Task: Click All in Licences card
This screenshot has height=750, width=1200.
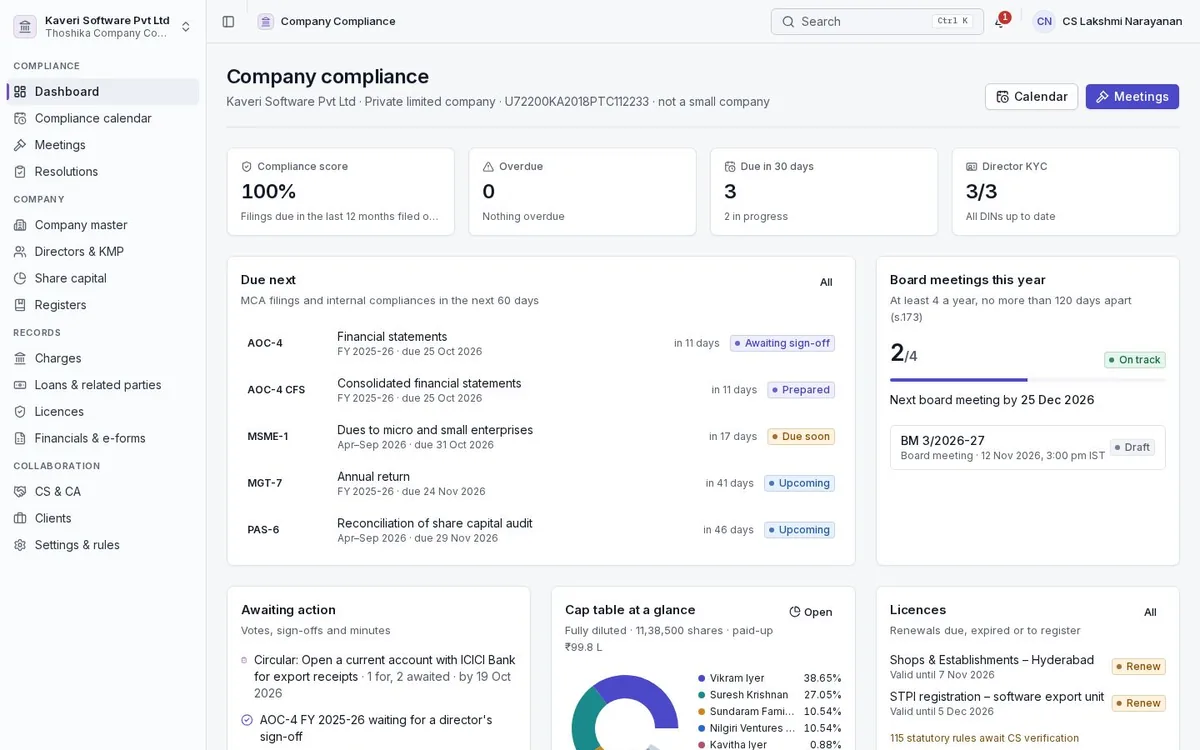Action: pos(1150,612)
